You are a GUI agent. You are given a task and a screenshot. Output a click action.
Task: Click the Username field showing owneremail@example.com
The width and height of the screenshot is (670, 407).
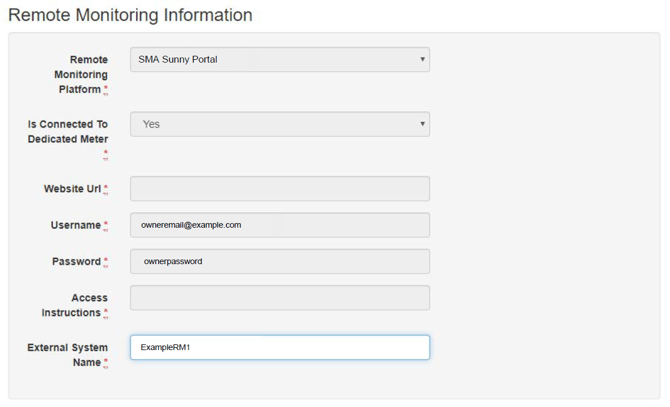click(280, 225)
